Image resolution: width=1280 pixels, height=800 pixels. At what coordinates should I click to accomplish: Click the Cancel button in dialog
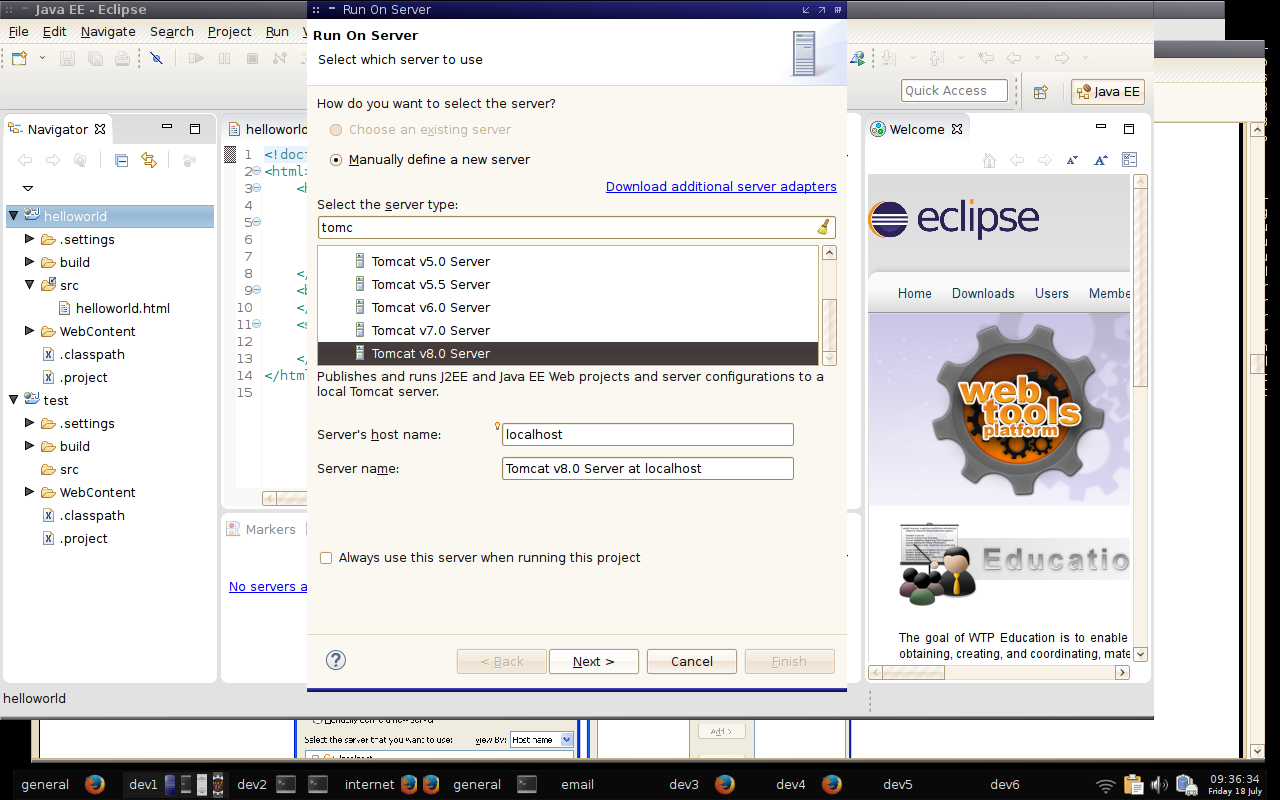click(692, 662)
